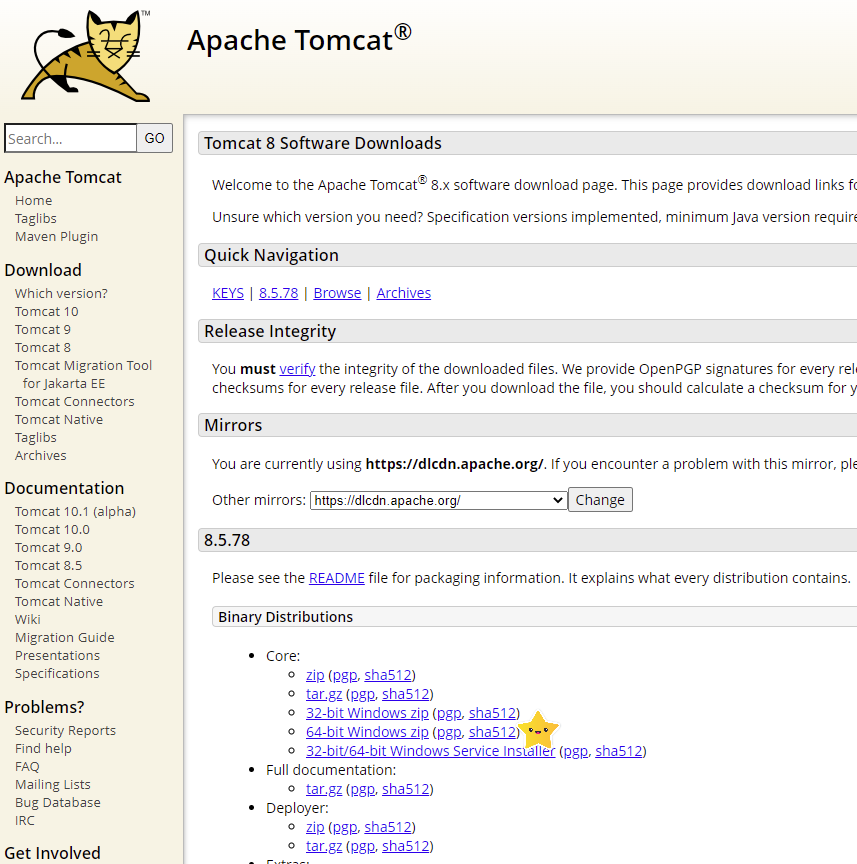Open the verify integrity link
The height and width of the screenshot is (864, 857).
pos(297,369)
